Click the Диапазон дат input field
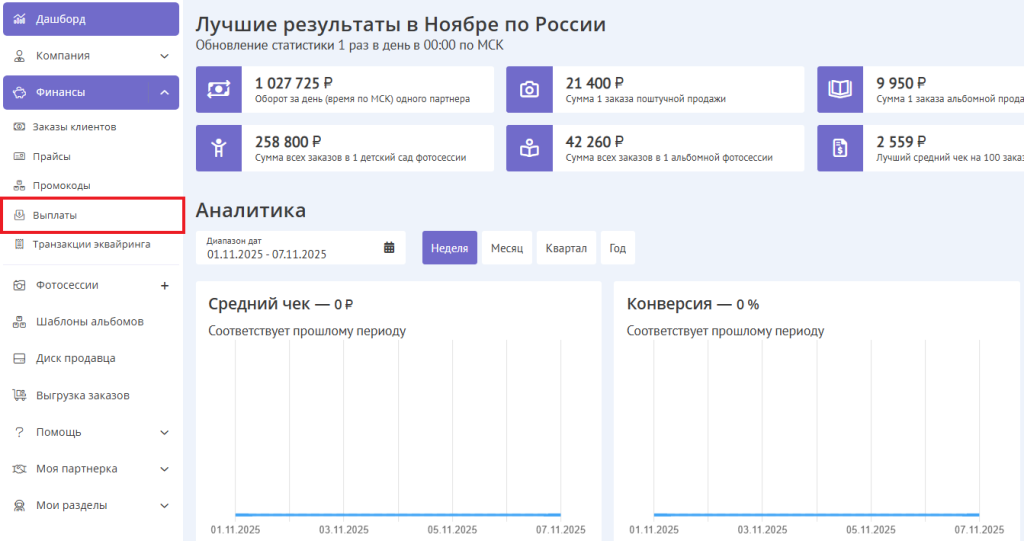1024x541 pixels. click(x=290, y=248)
